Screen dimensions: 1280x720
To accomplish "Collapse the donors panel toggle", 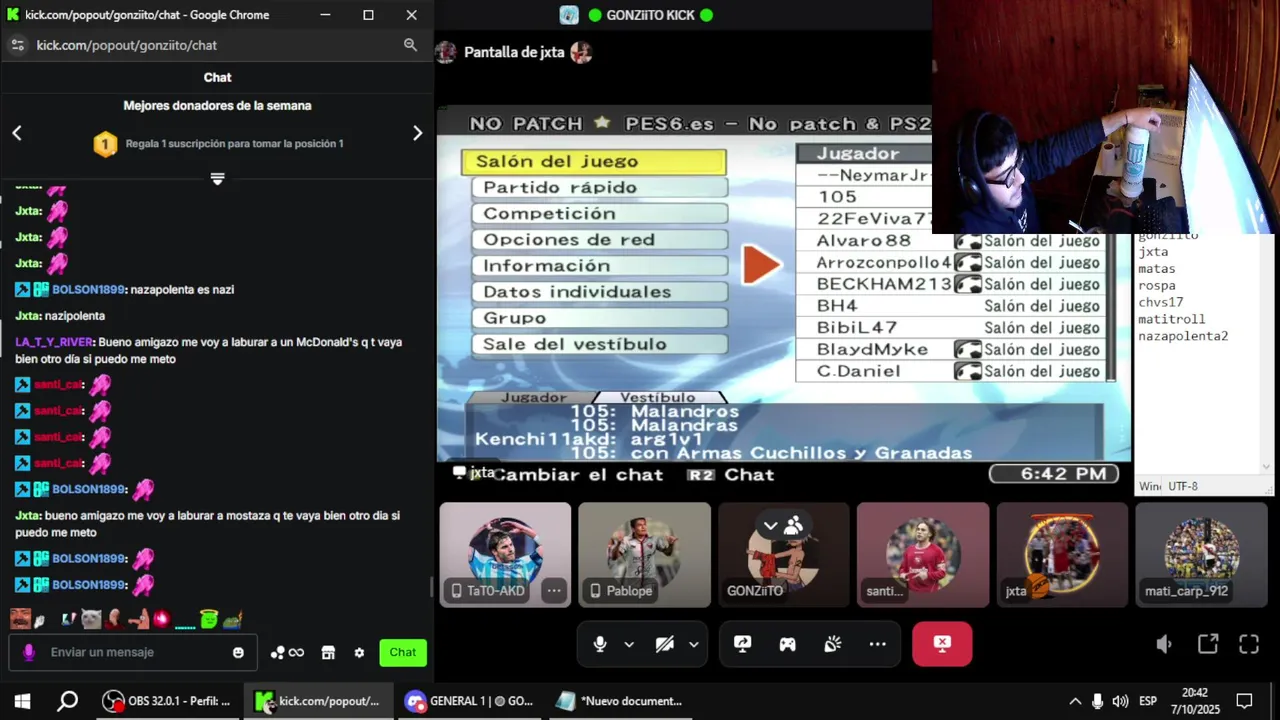I will click(x=217, y=178).
